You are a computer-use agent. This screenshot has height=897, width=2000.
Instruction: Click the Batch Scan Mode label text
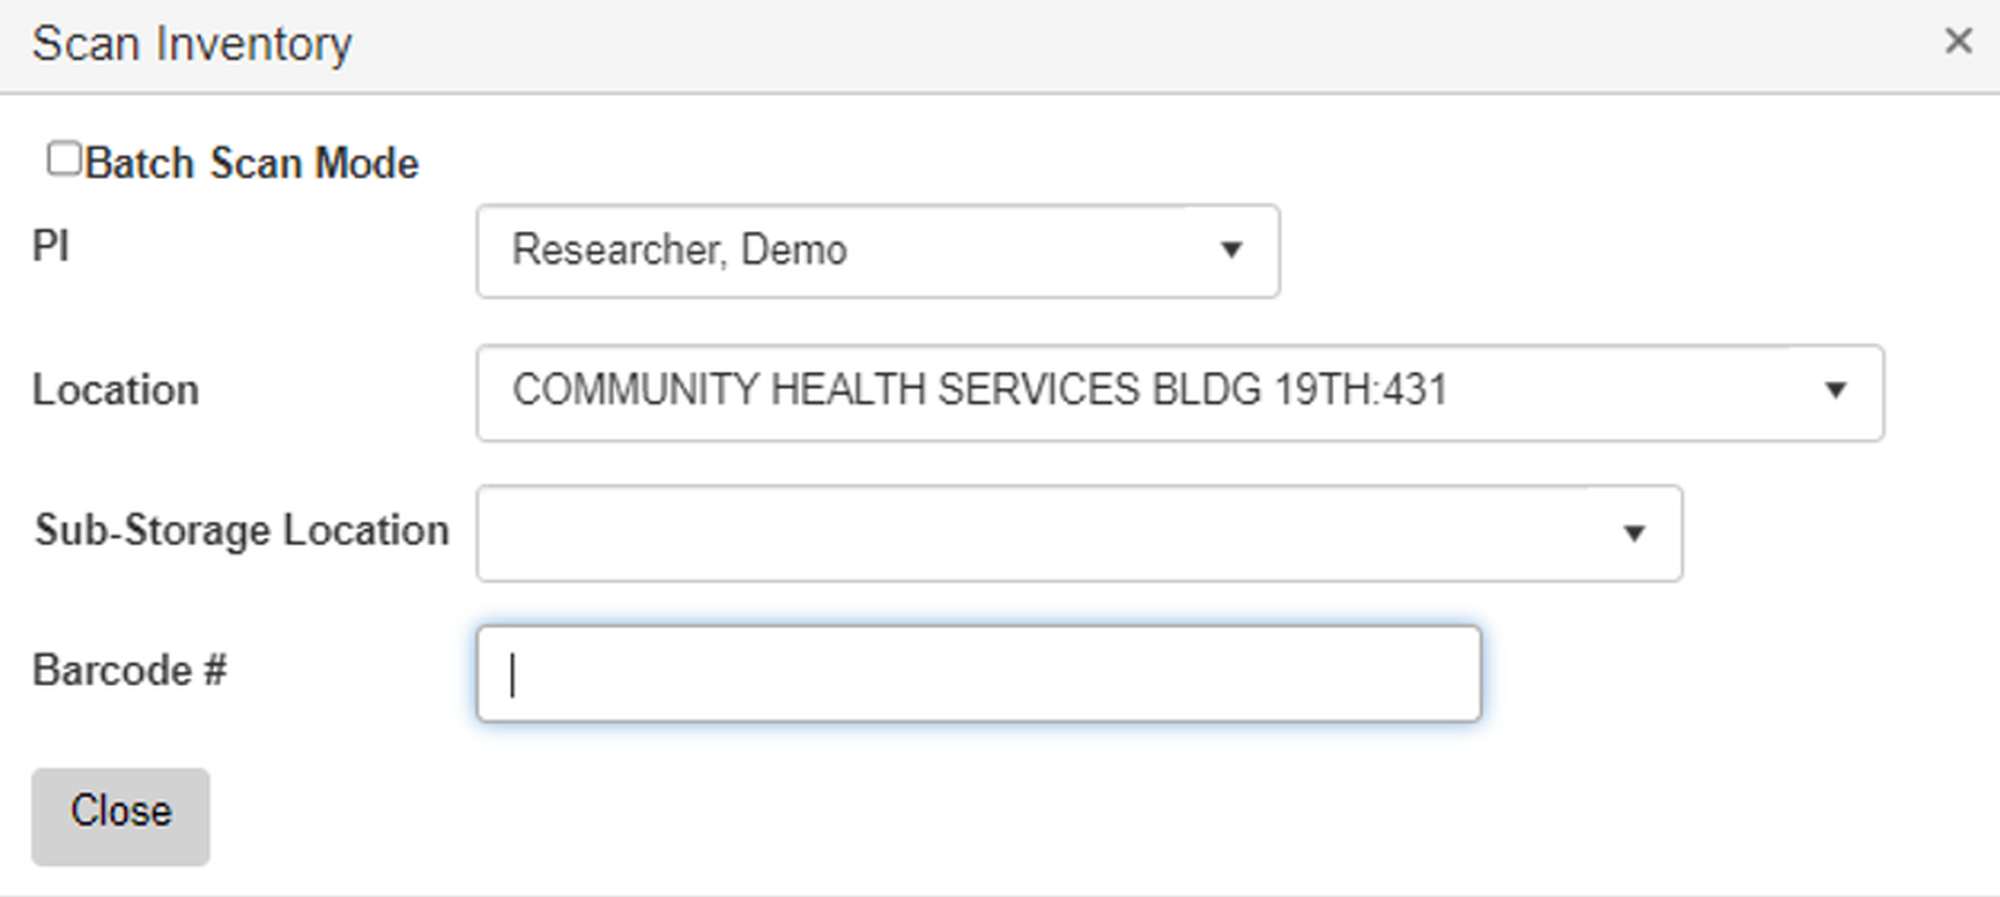(251, 163)
